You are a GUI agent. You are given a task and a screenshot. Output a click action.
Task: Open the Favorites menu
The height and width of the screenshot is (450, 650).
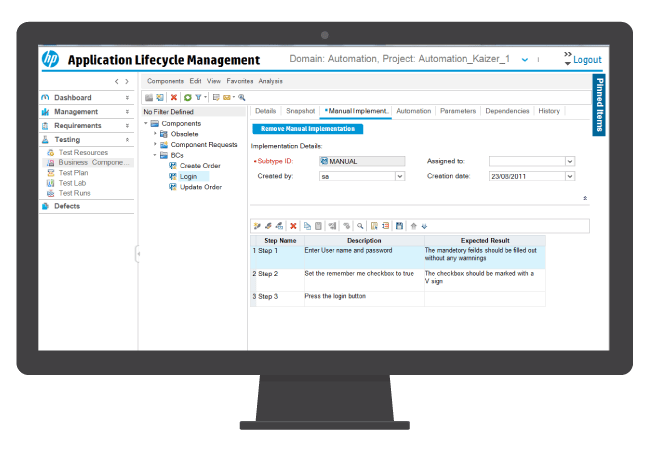[x=240, y=81]
